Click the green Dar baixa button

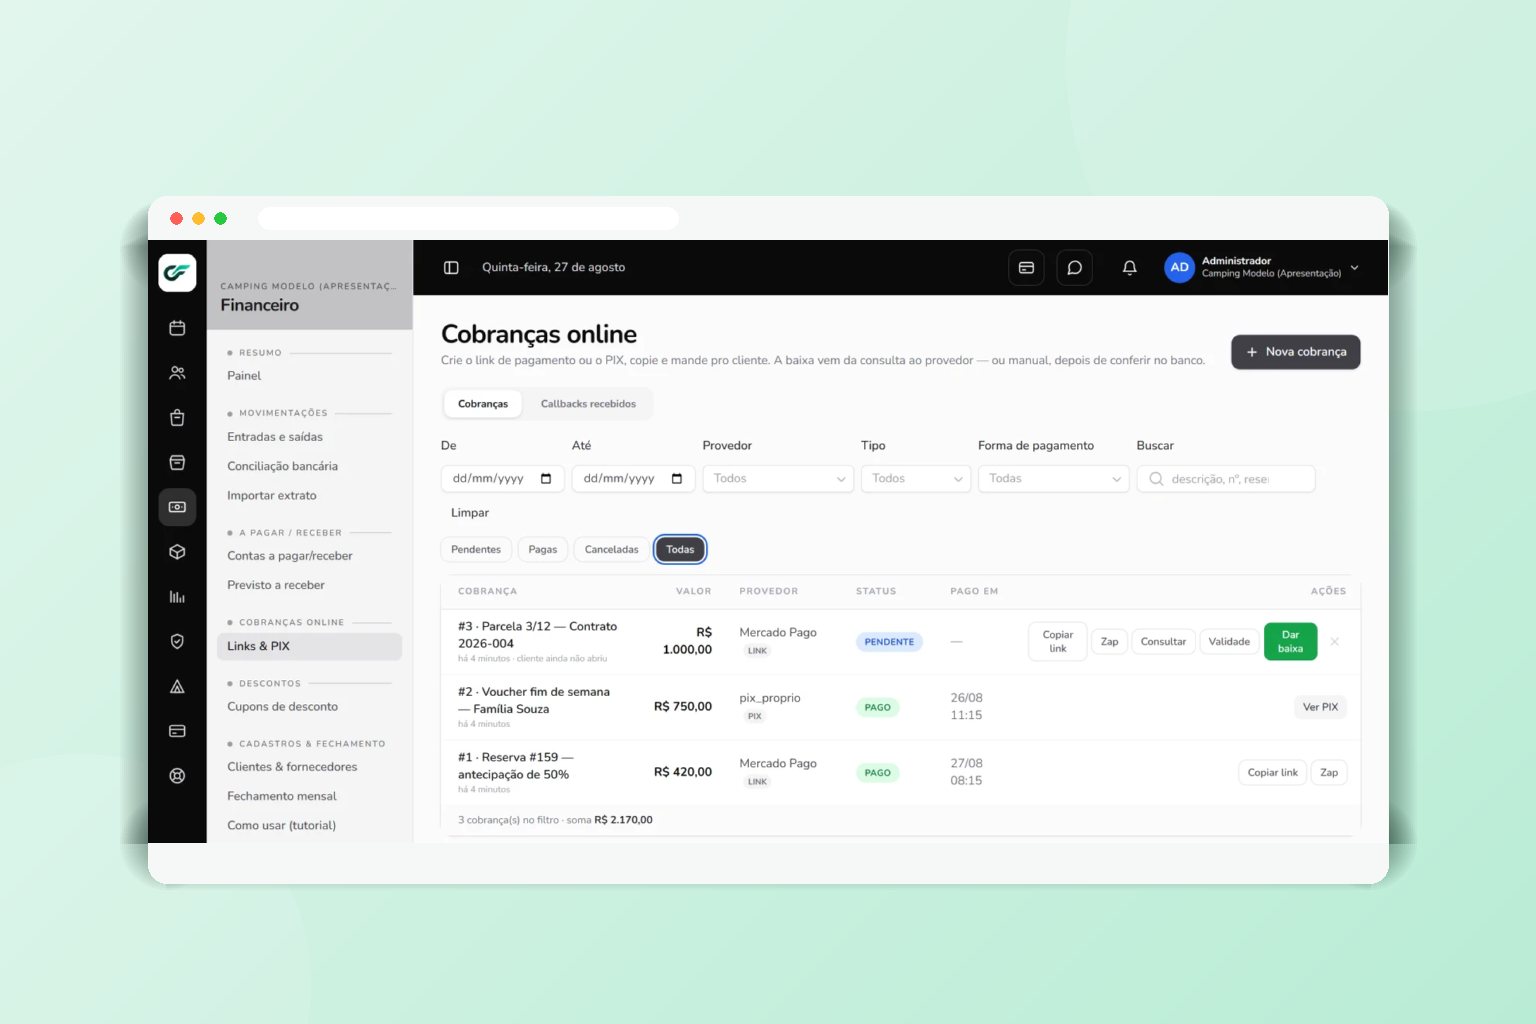point(1290,642)
